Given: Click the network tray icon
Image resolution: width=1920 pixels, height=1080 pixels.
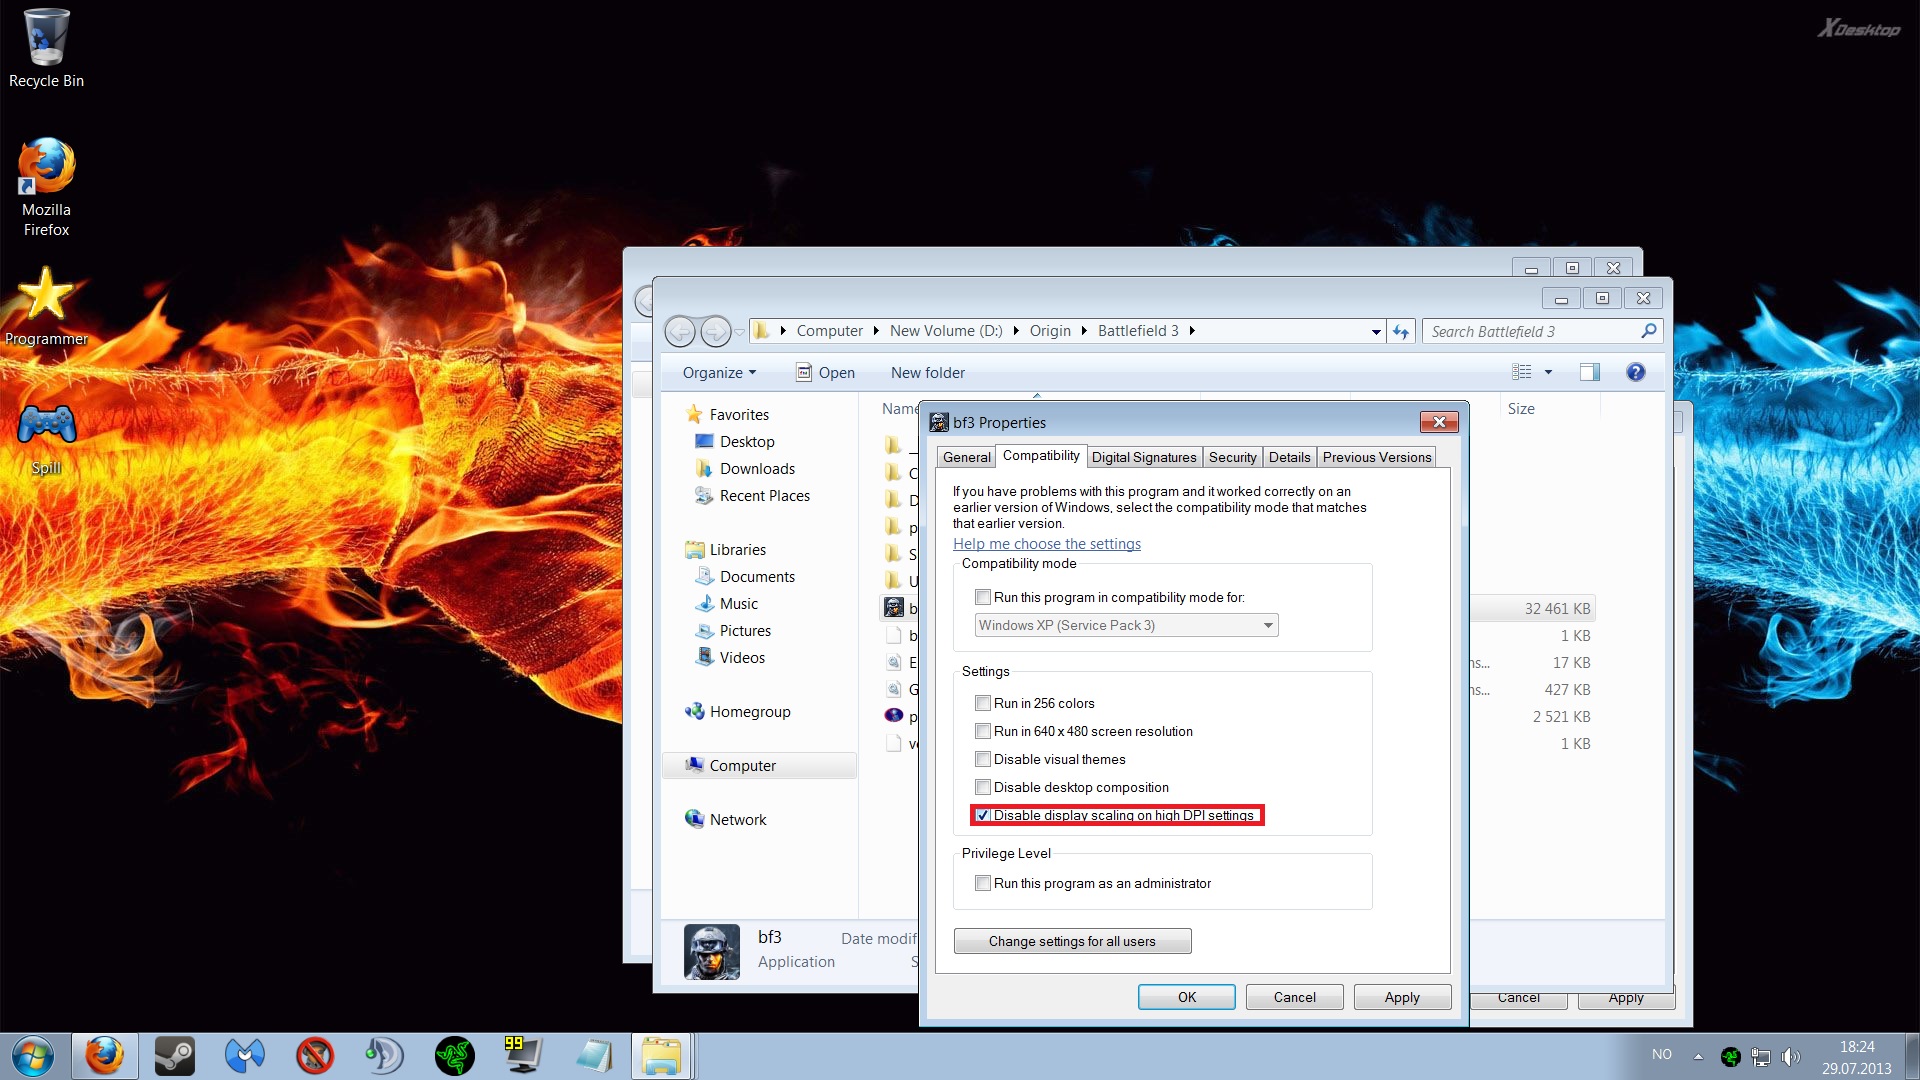Looking at the screenshot, I should point(1761,1056).
